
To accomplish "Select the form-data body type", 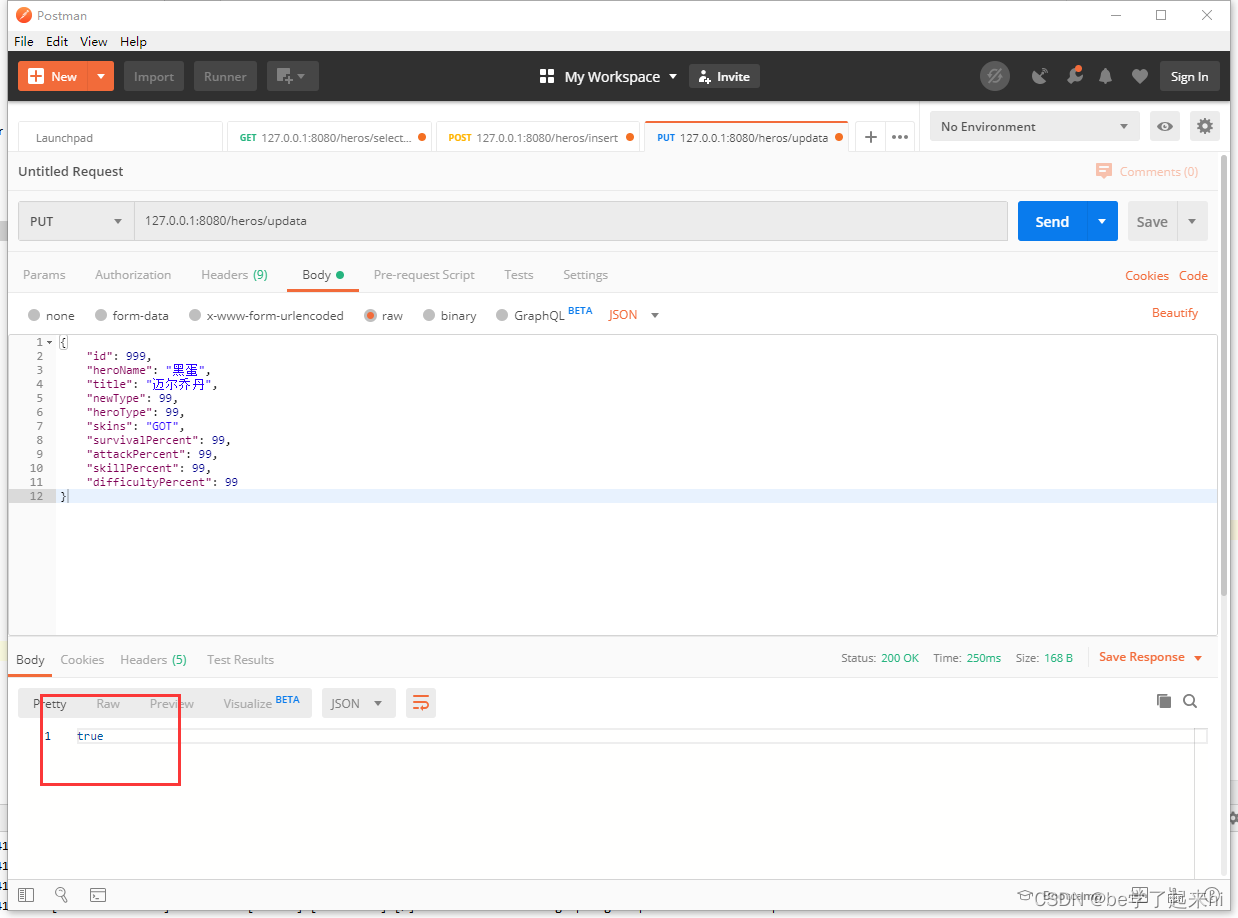I will [132, 316].
